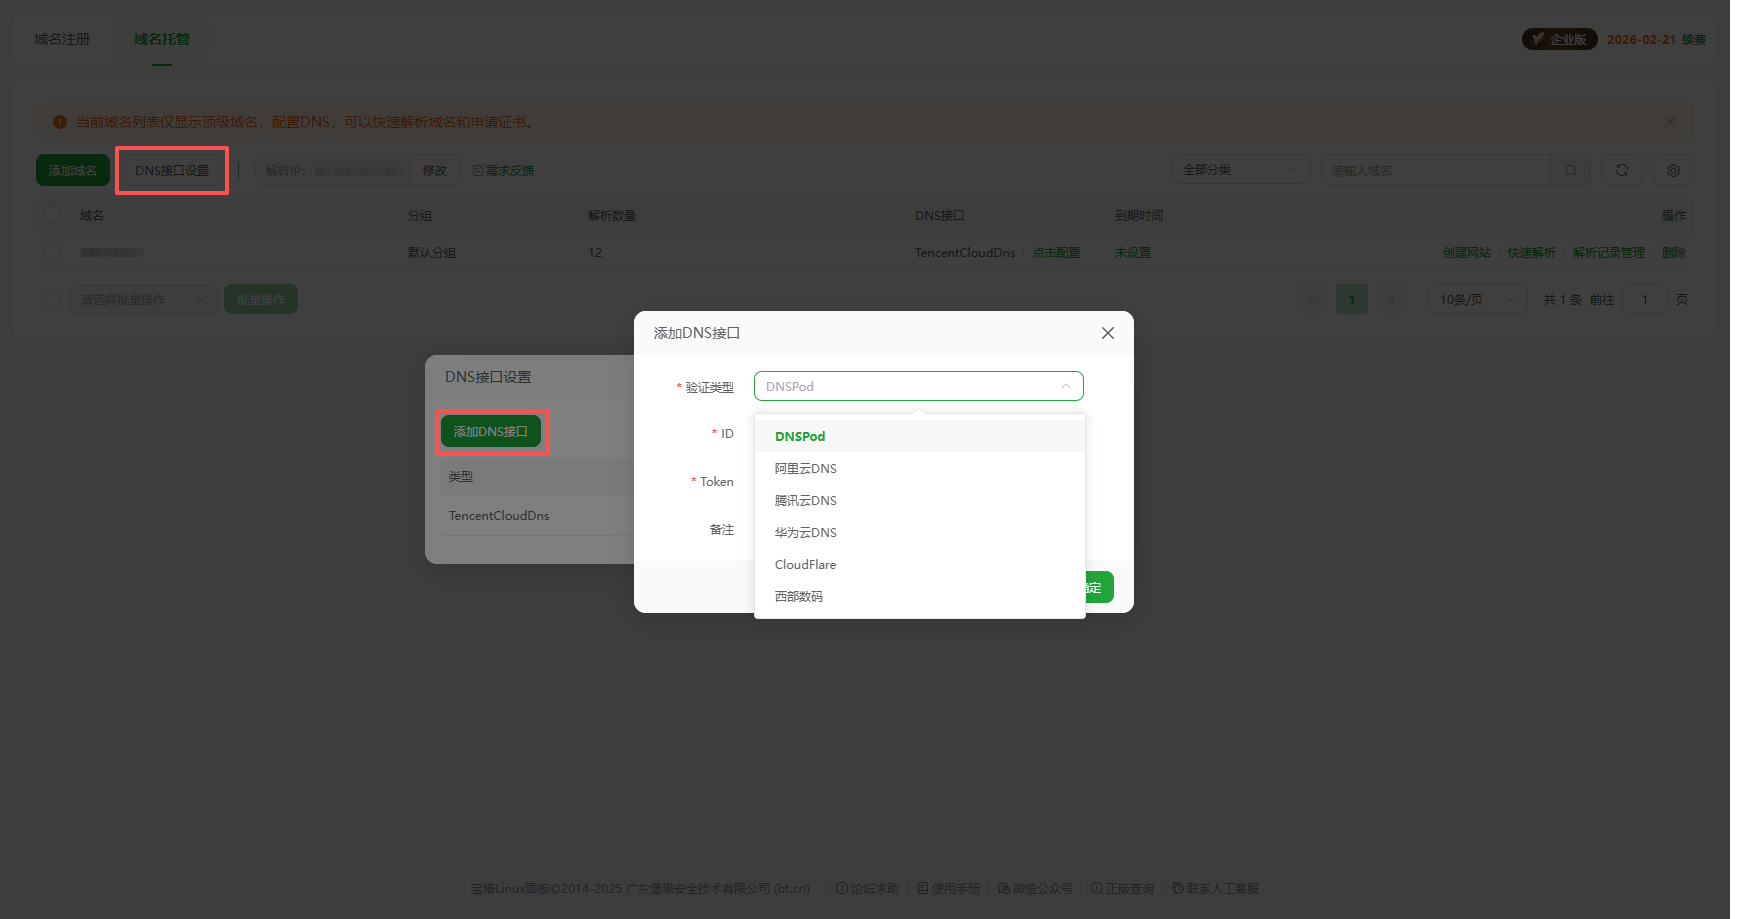Viewport: 1740px width, 919px height.
Task: Choose CloudFlare option
Action: point(805,564)
